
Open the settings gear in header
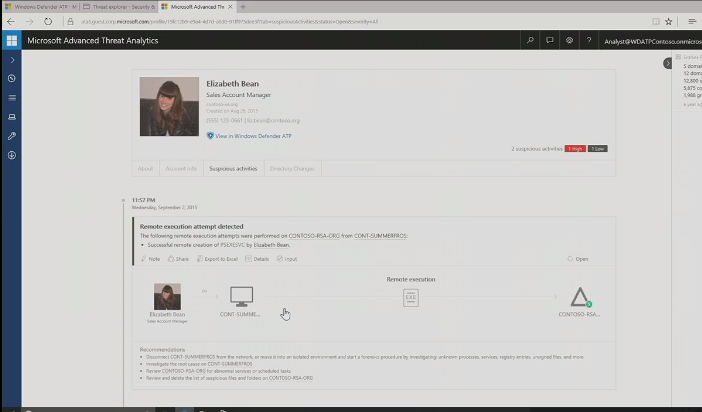point(569,41)
